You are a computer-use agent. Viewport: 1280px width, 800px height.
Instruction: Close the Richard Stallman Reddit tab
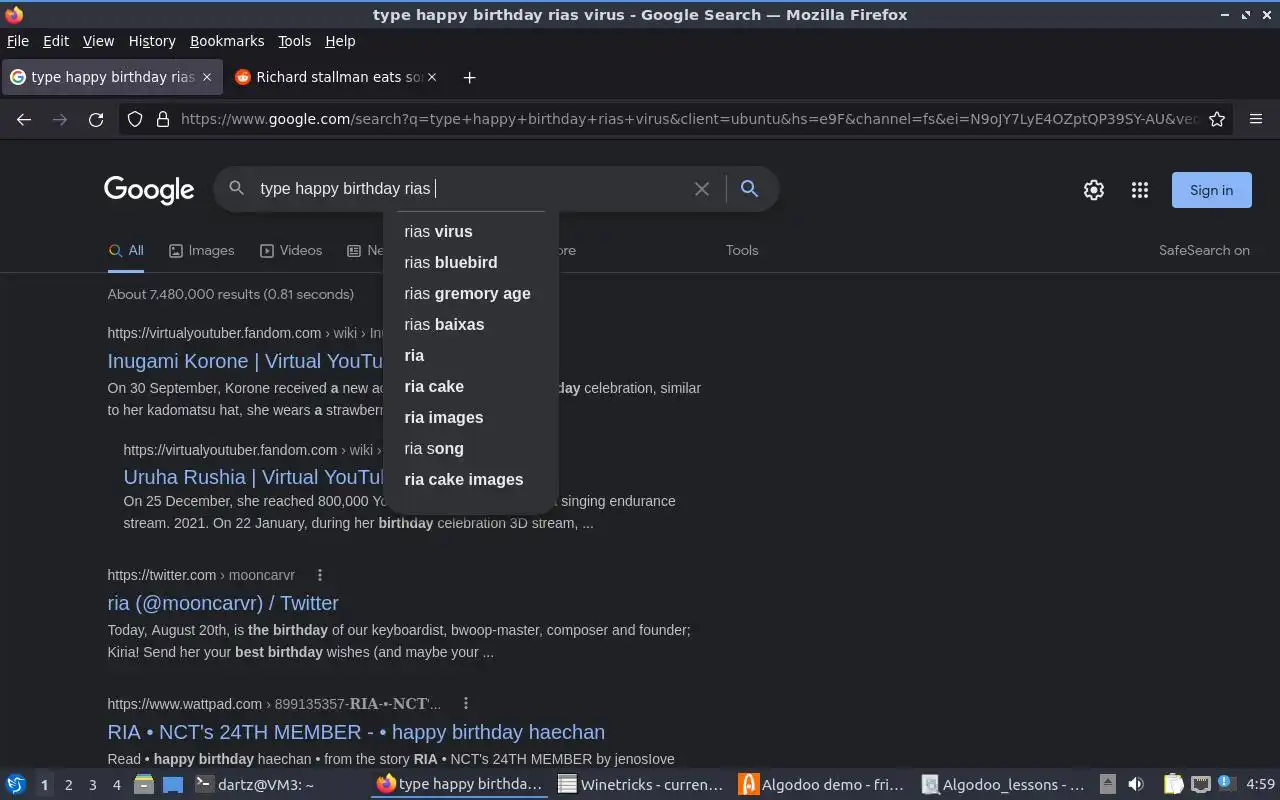[432, 77]
